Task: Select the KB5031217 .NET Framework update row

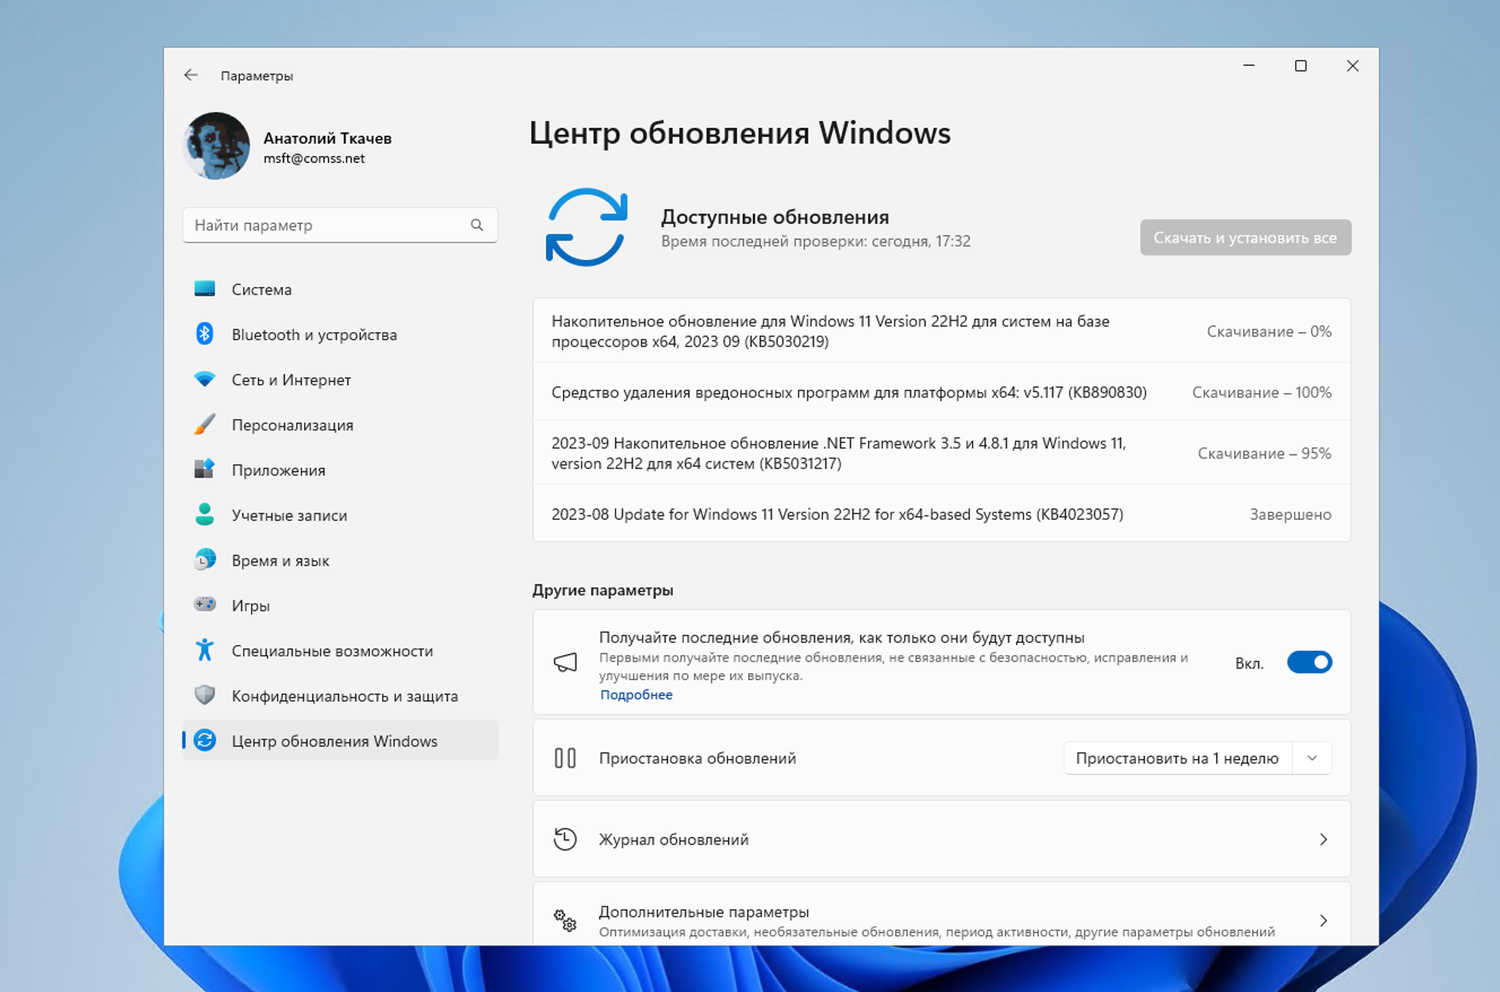Action: click(x=942, y=453)
